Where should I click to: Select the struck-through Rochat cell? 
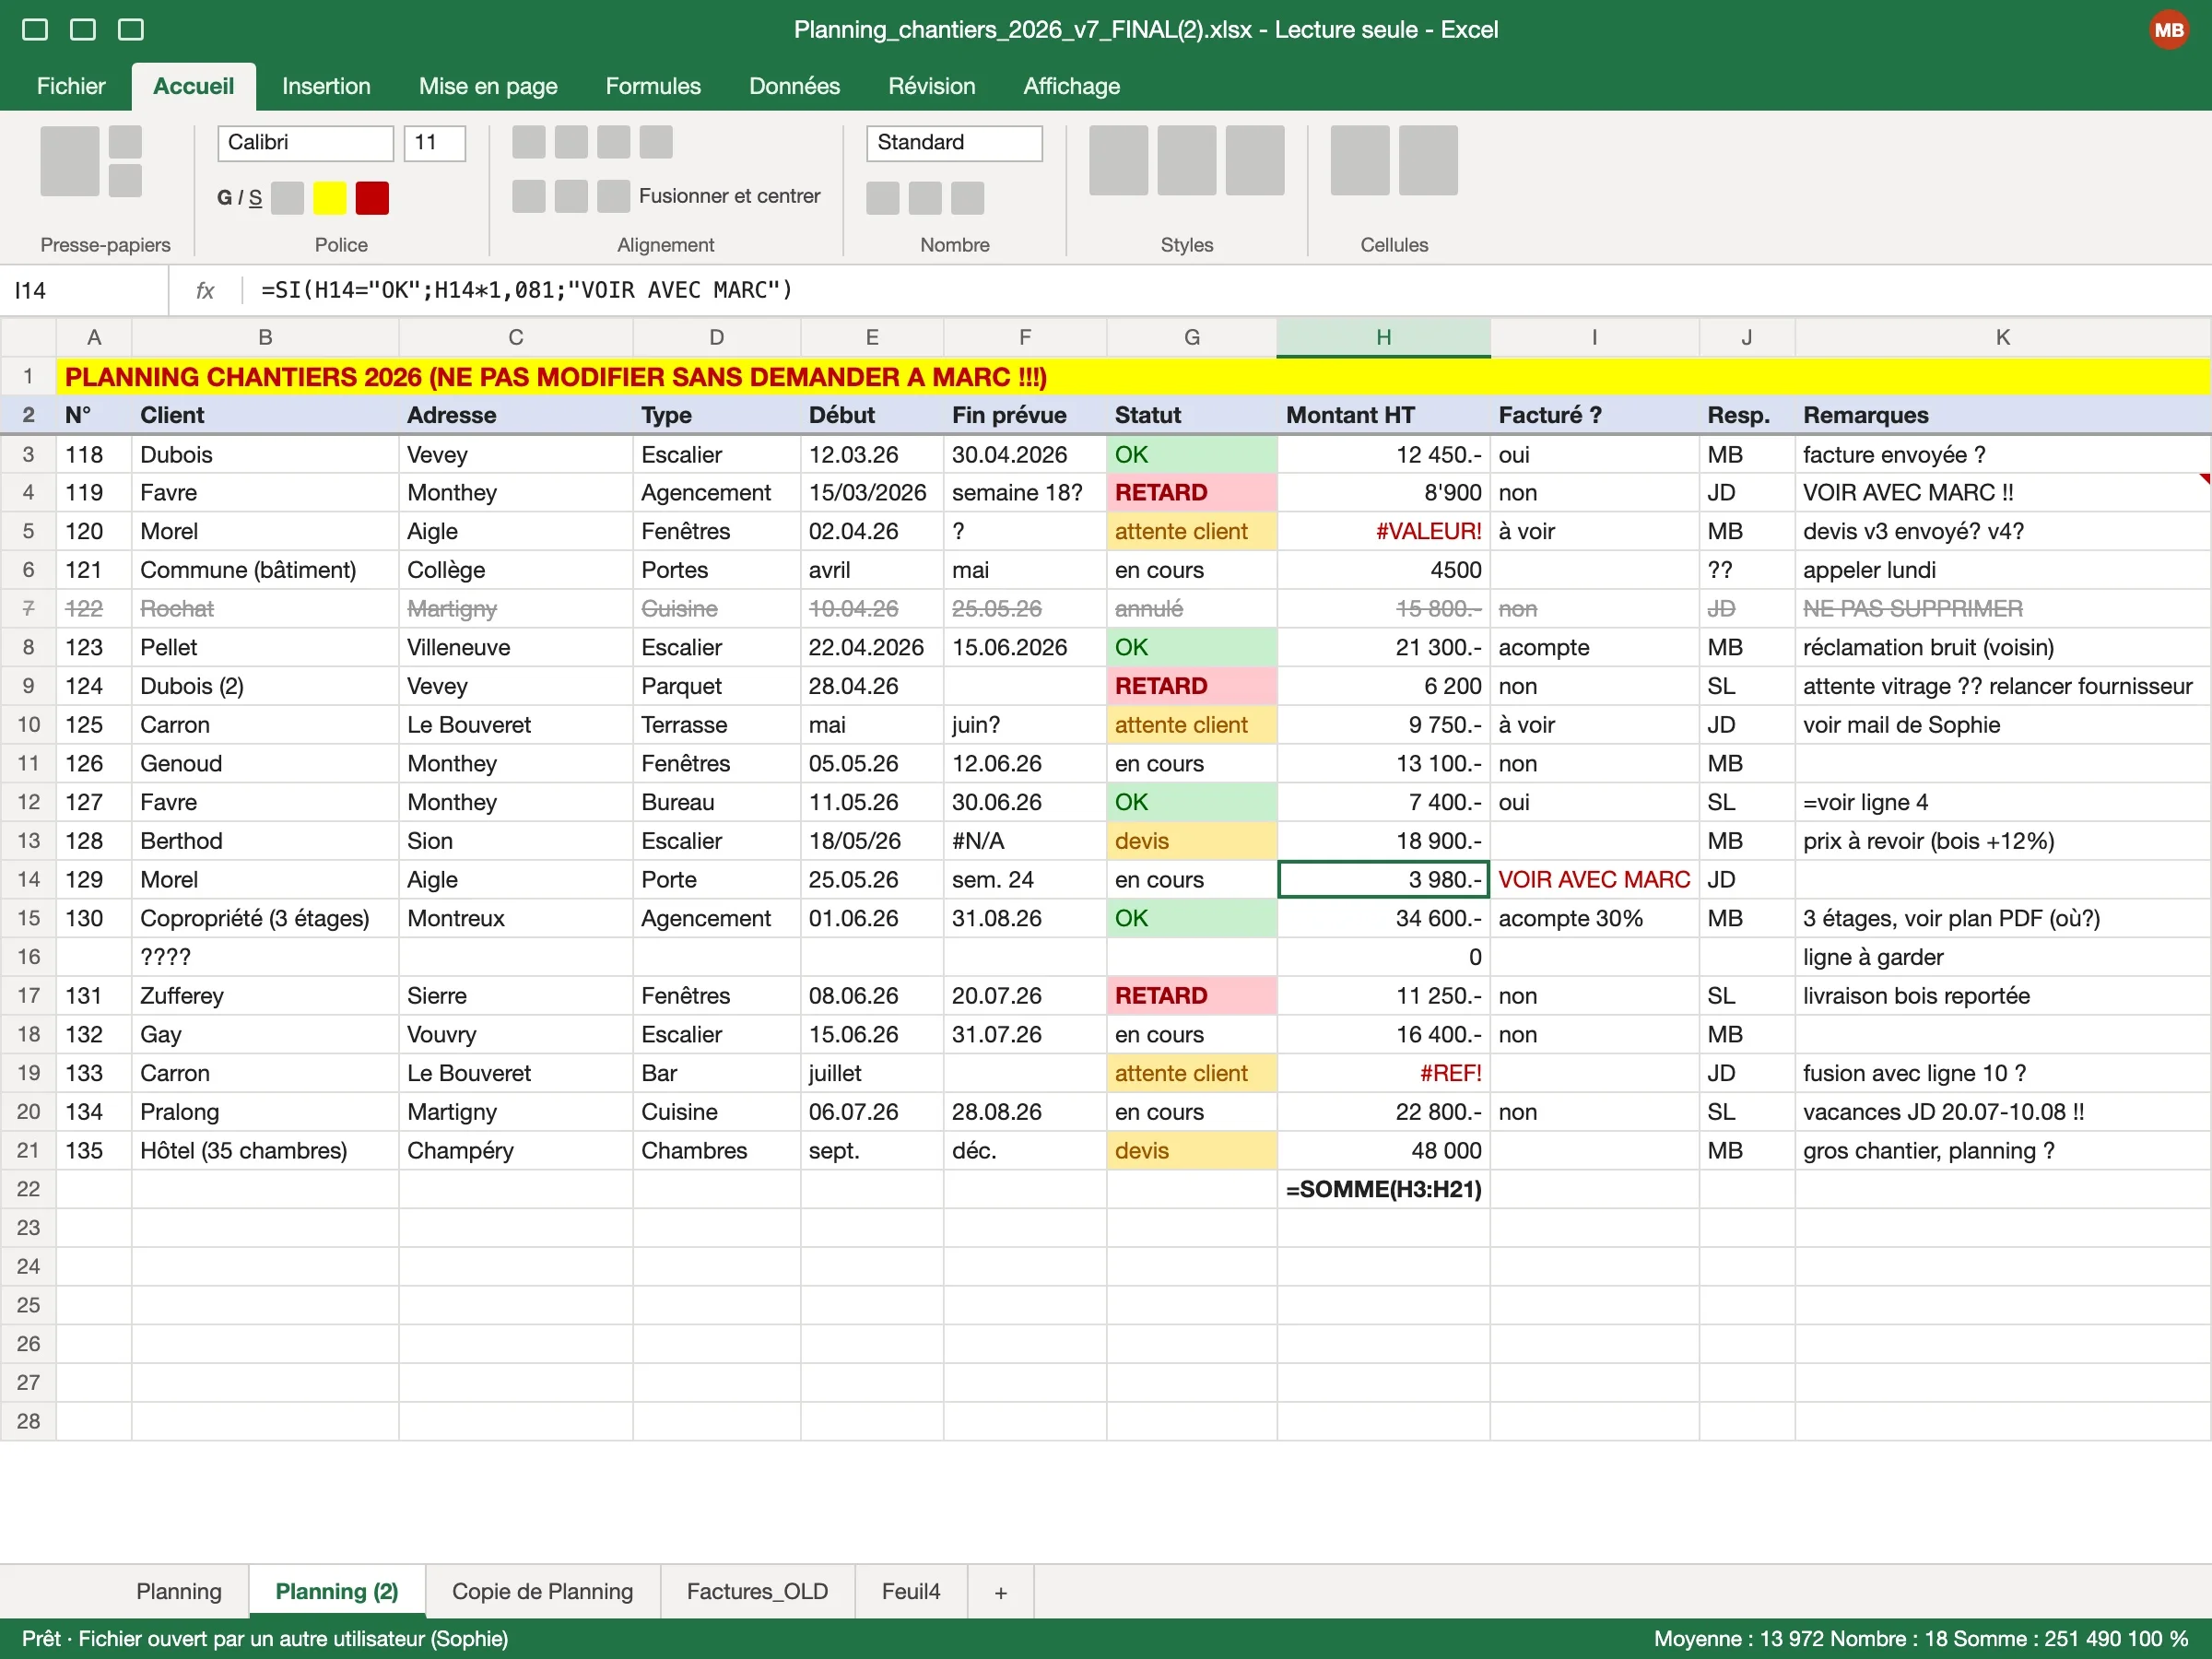(265, 608)
